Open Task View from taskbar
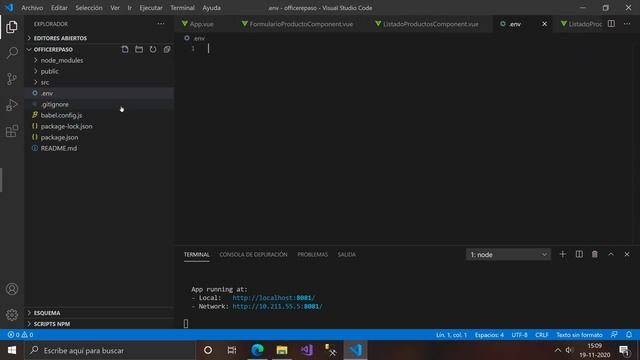The width and height of the screenshot is (640, 360). [x=232, y=350]
